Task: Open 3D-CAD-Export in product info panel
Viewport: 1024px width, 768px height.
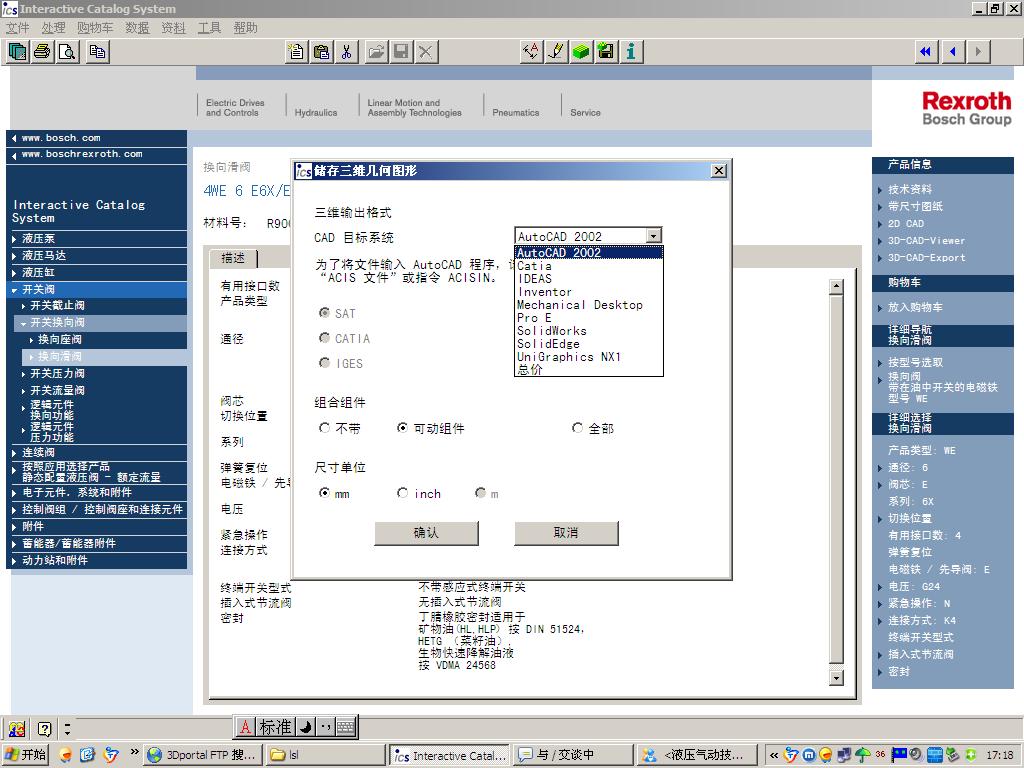Action: 926,258
